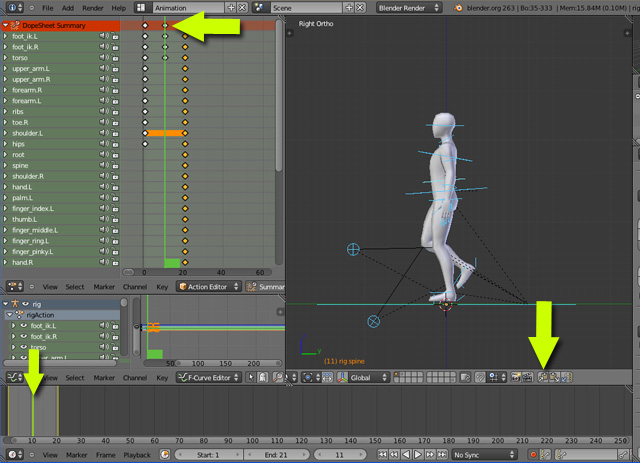Screen dimensions: 640x463
Task: Open the Dope Sheet editor type selector
Action: tap(15, 286)
